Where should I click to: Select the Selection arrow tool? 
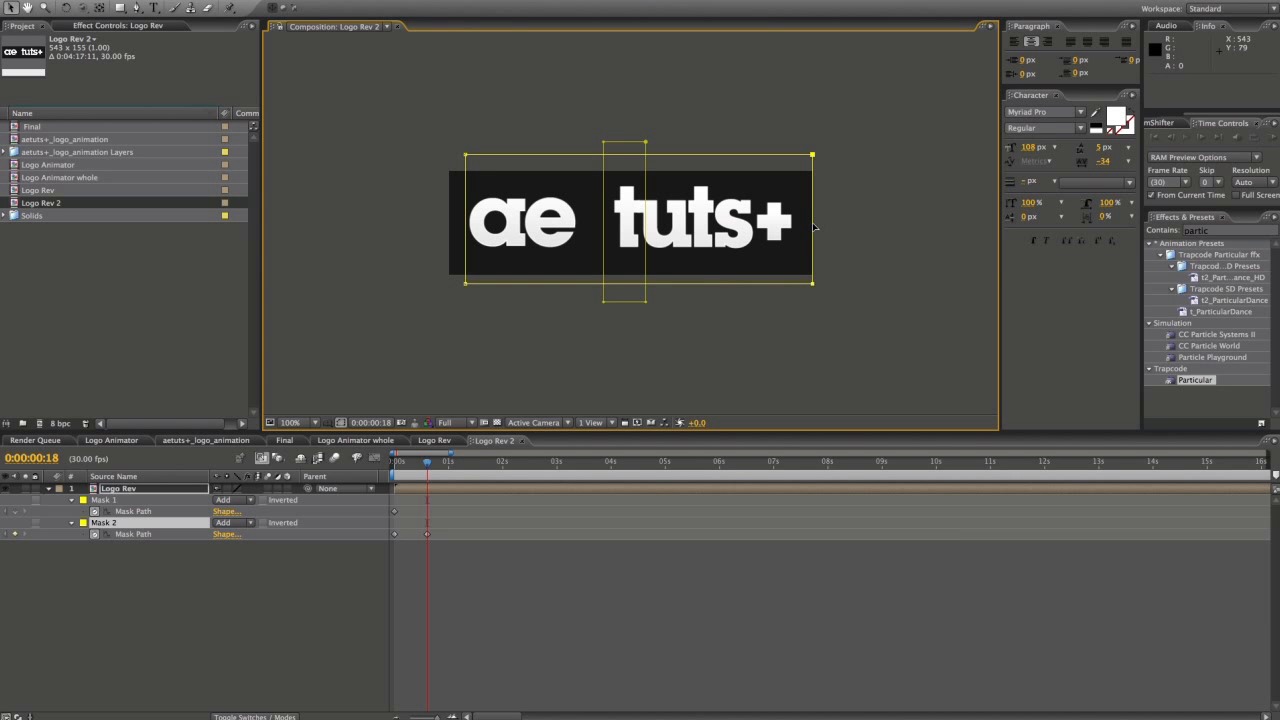click(11, 8)
